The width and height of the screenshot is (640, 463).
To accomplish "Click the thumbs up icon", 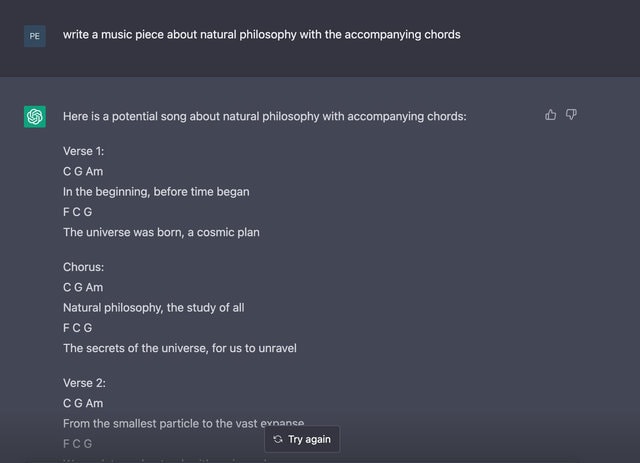I will [550, 115].
